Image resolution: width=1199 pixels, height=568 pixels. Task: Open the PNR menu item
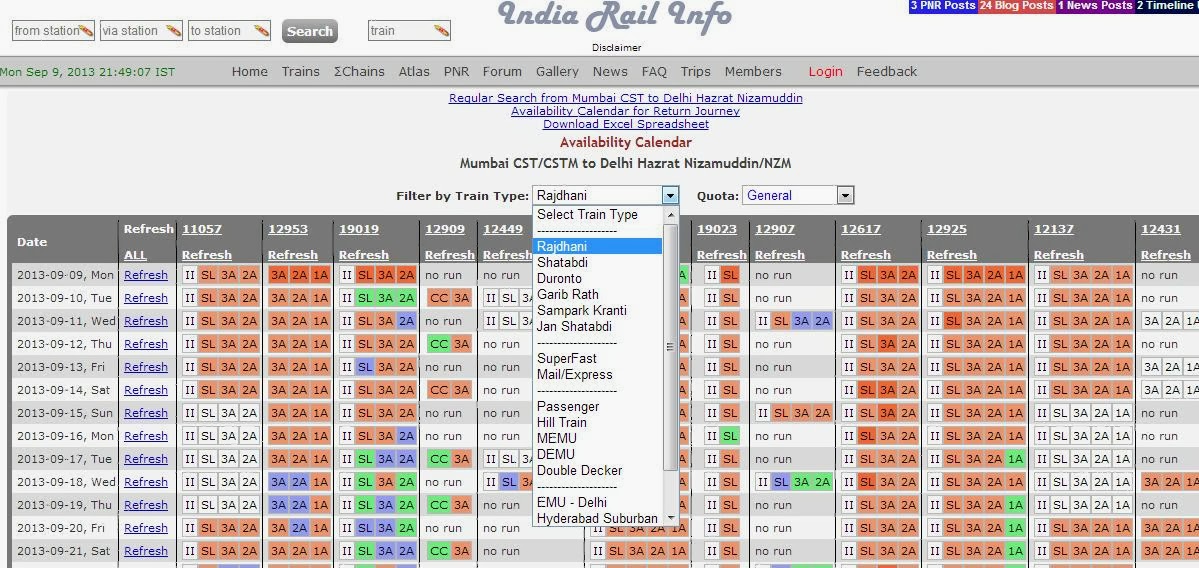457,71
